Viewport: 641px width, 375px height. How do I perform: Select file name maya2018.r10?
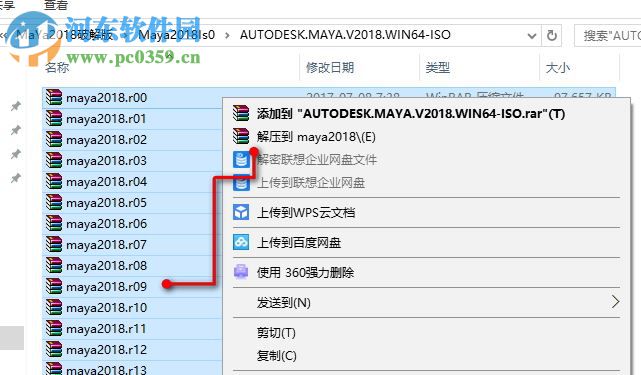pyautogui.click(x=106, y=308)
